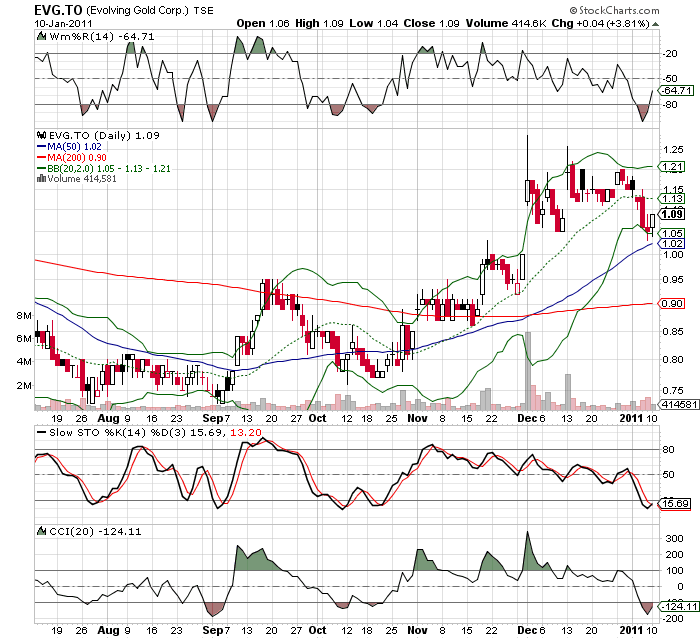Click the up triangle next to Chg value
700x639 pixels.
655,24
